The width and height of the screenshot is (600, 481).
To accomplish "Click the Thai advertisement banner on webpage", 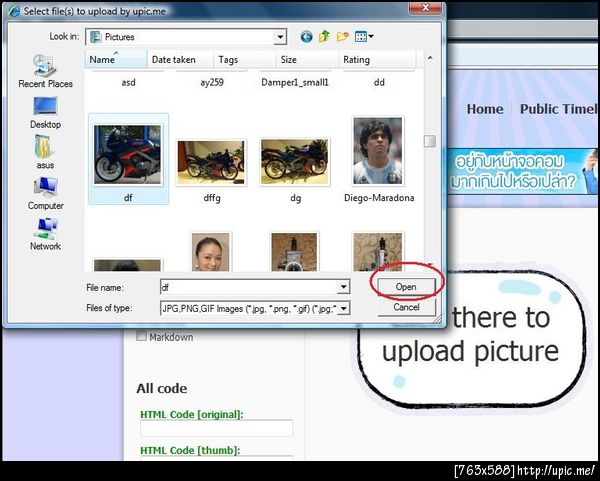I will (x=522, y=172).
